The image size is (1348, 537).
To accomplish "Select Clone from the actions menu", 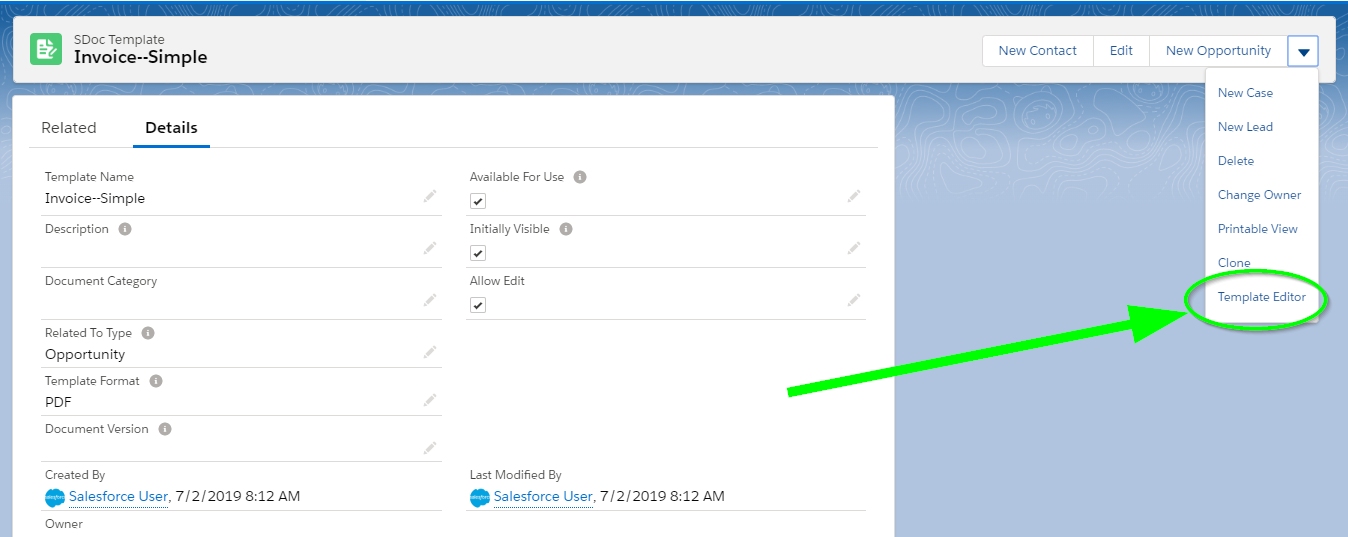I will coord(1234,263).
